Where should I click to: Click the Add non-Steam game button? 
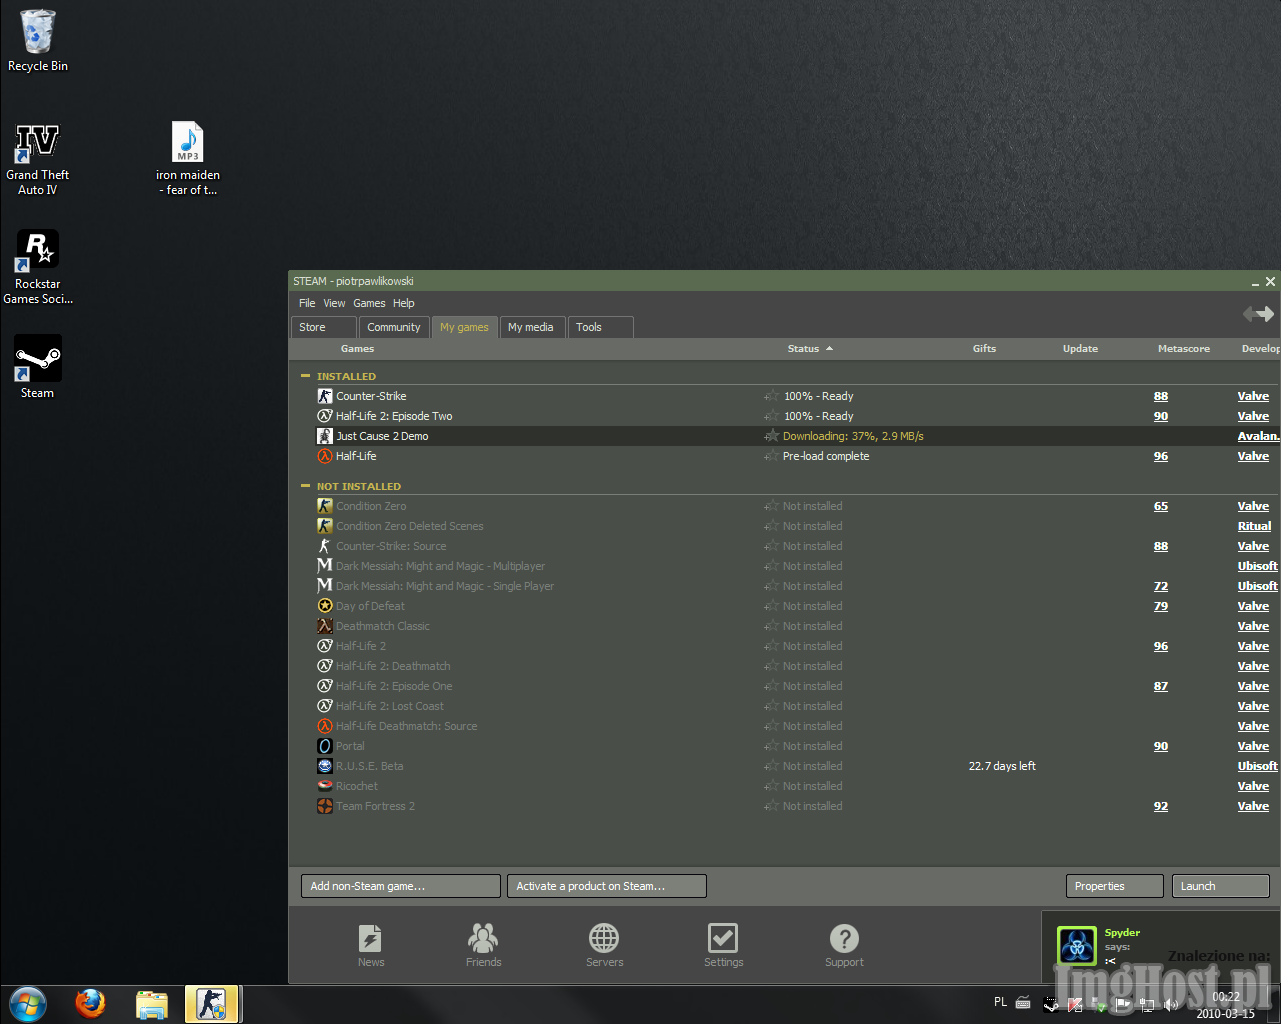401,886
